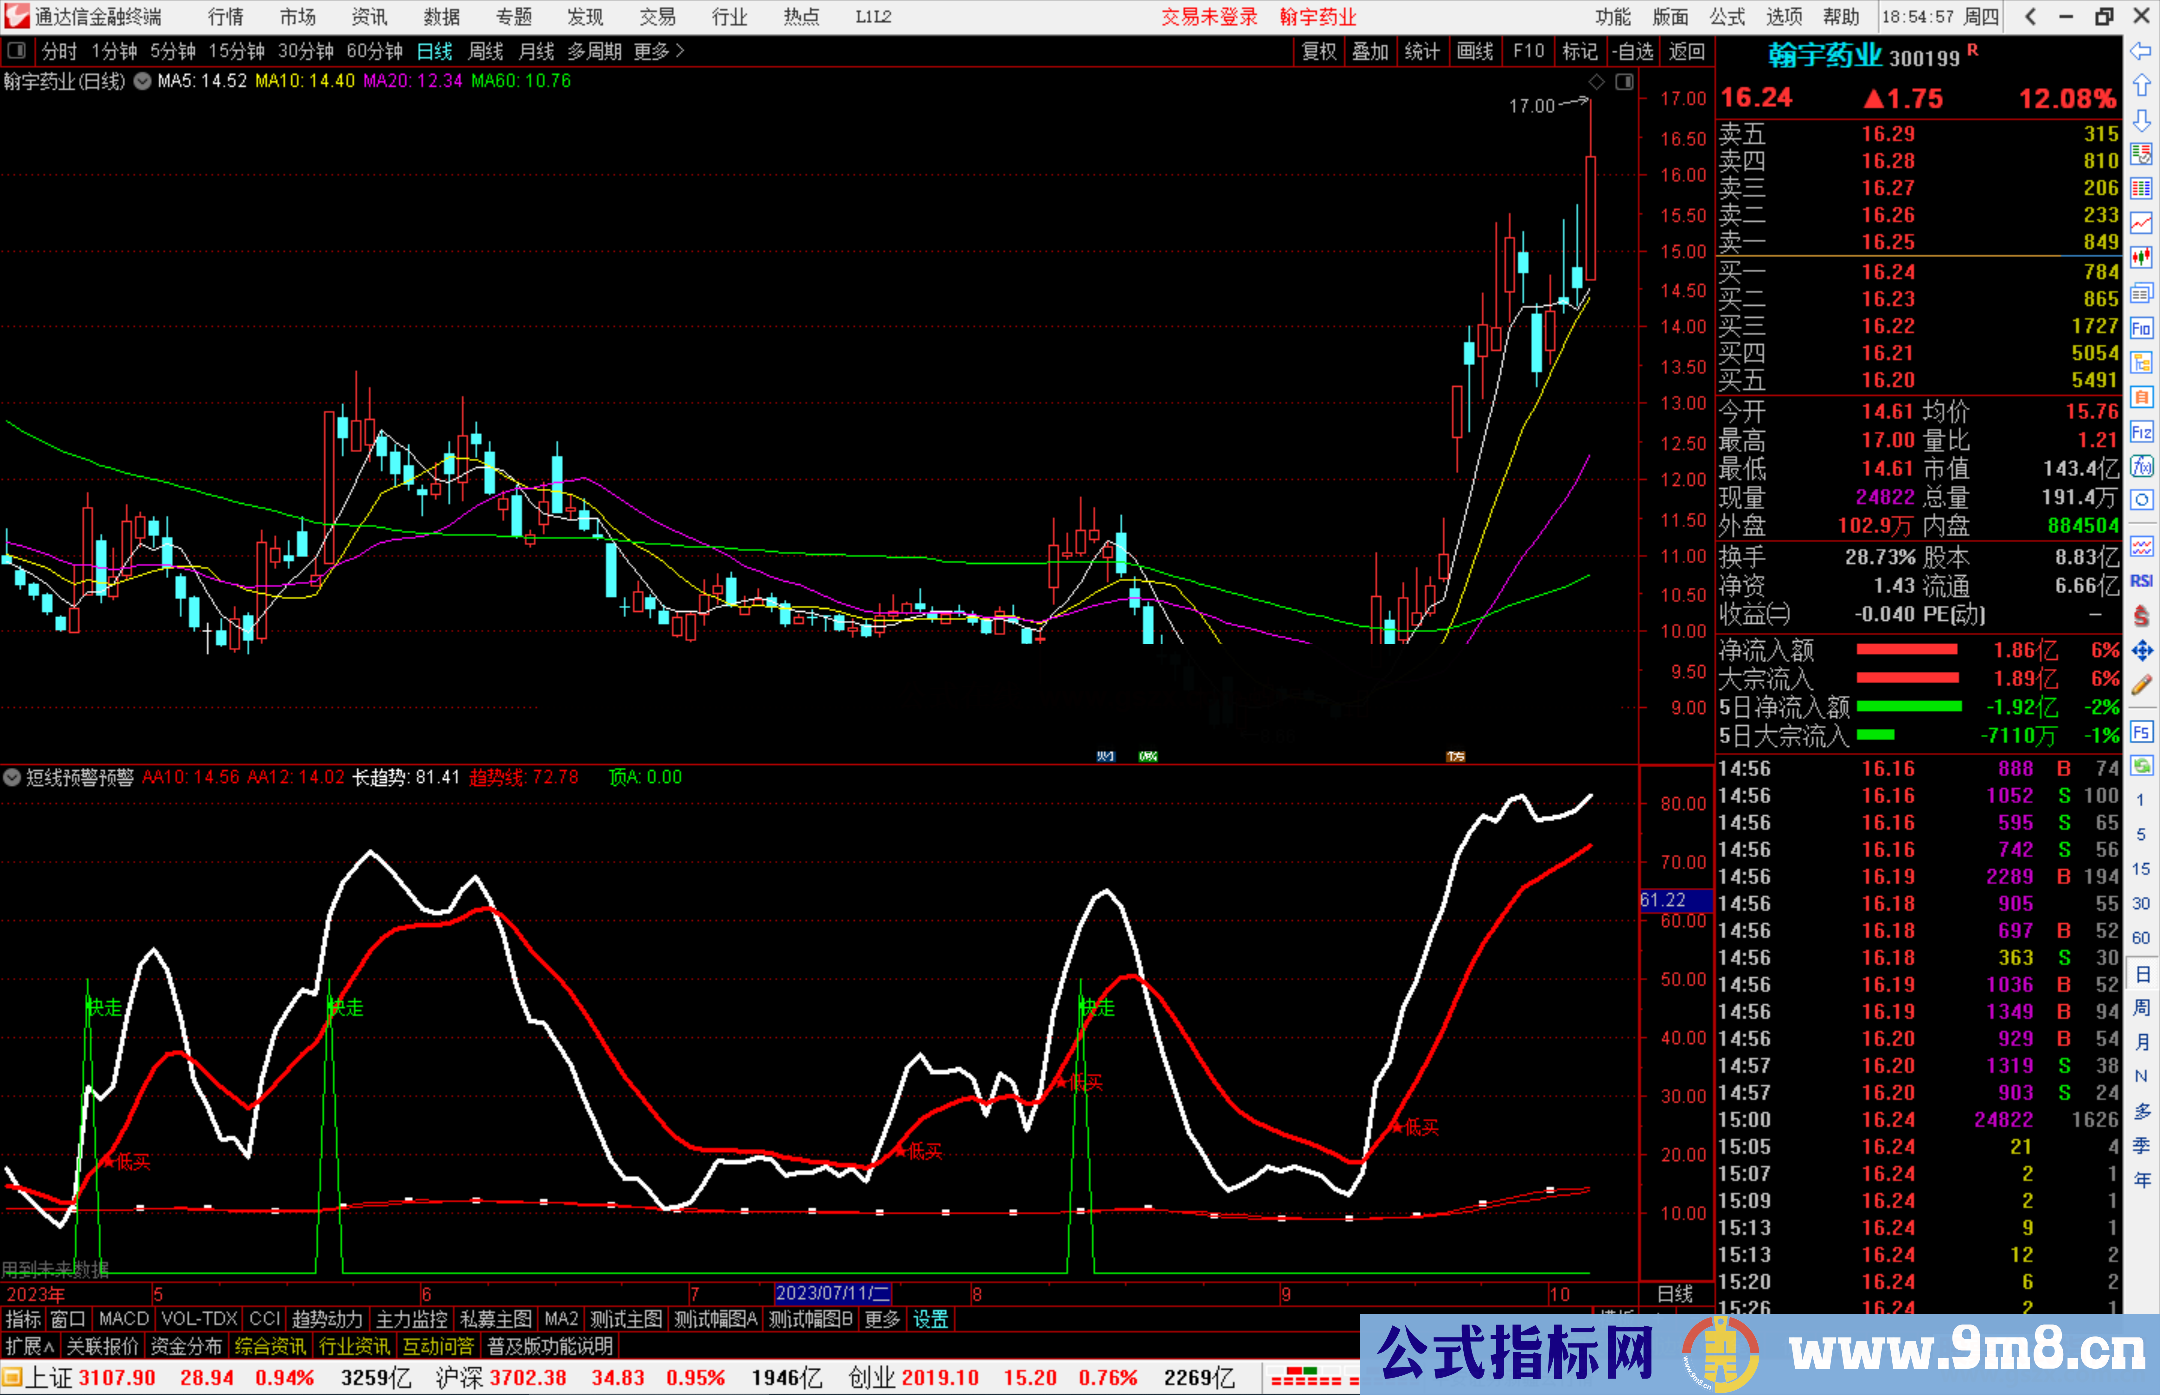The width and height of the screenshot is (2160, 1395).
Task: Click the red 净流入额 bar
Action: 1907,650
